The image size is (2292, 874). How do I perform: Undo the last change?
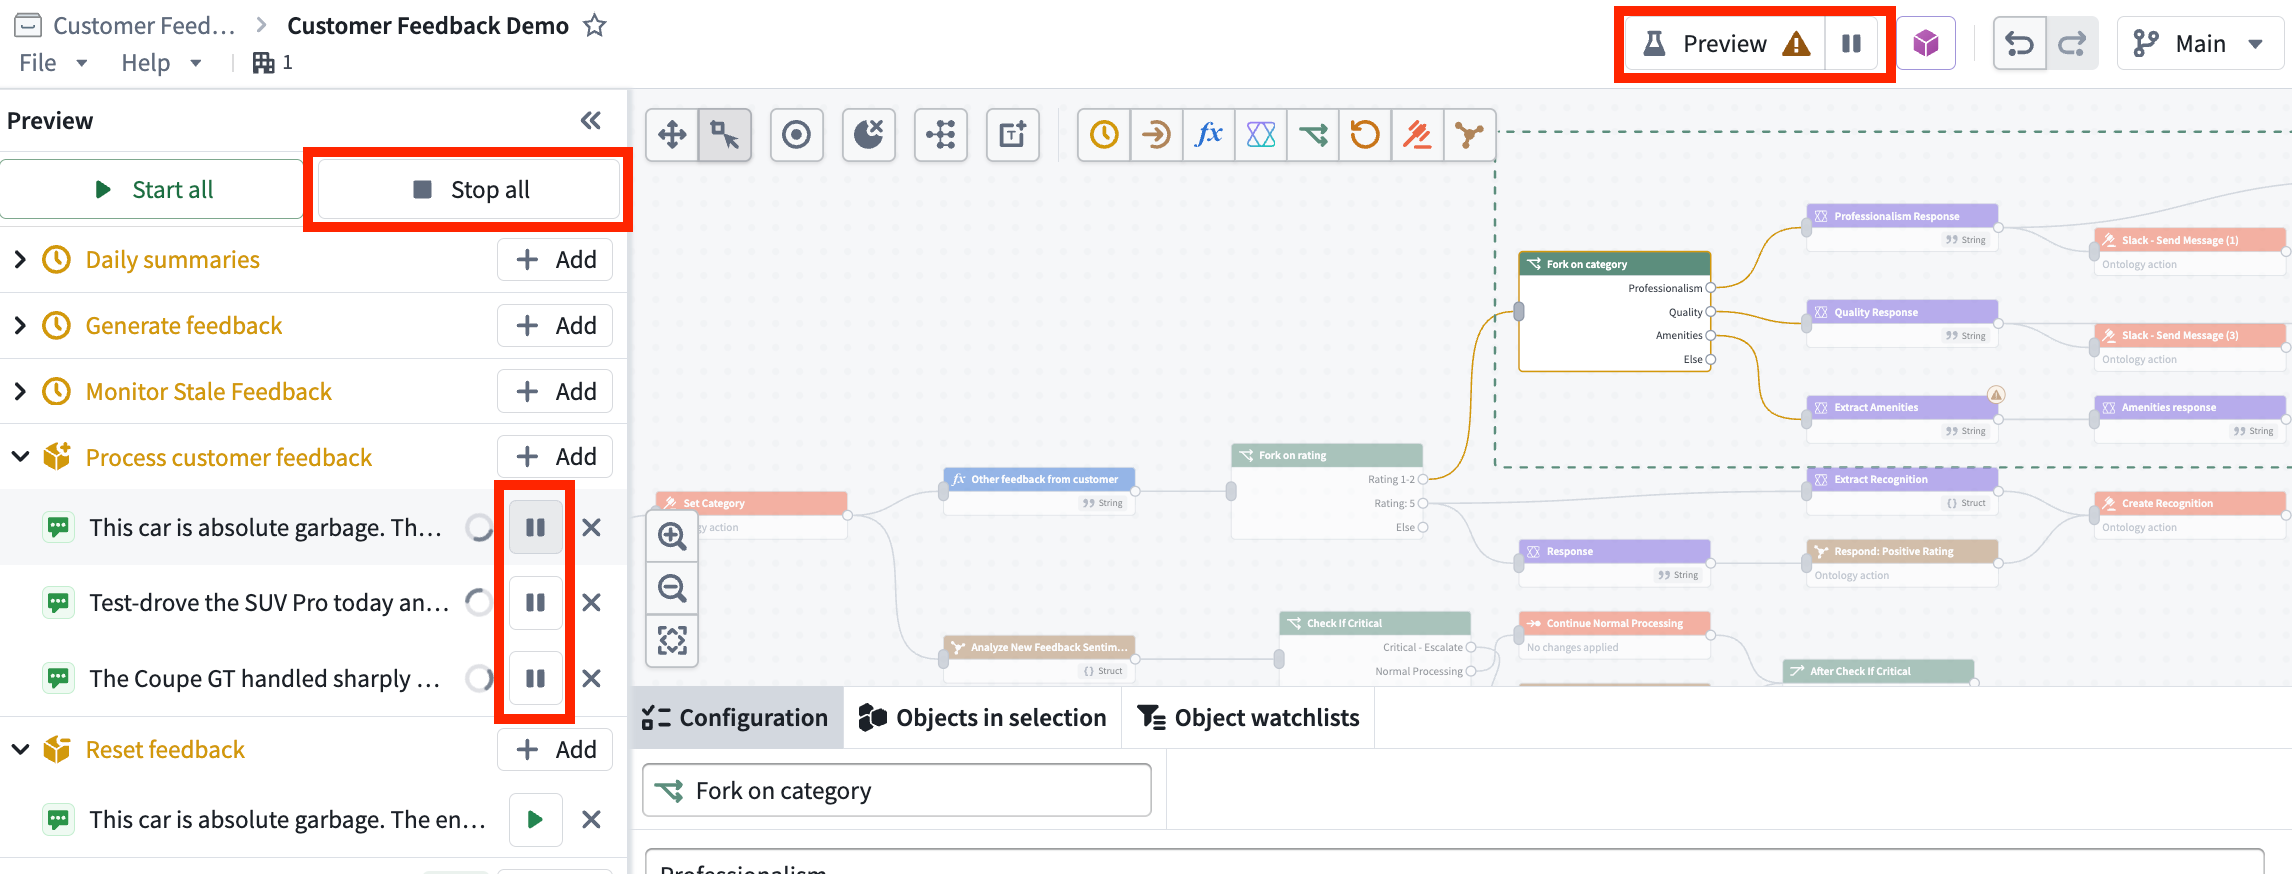click(2019, 44)
